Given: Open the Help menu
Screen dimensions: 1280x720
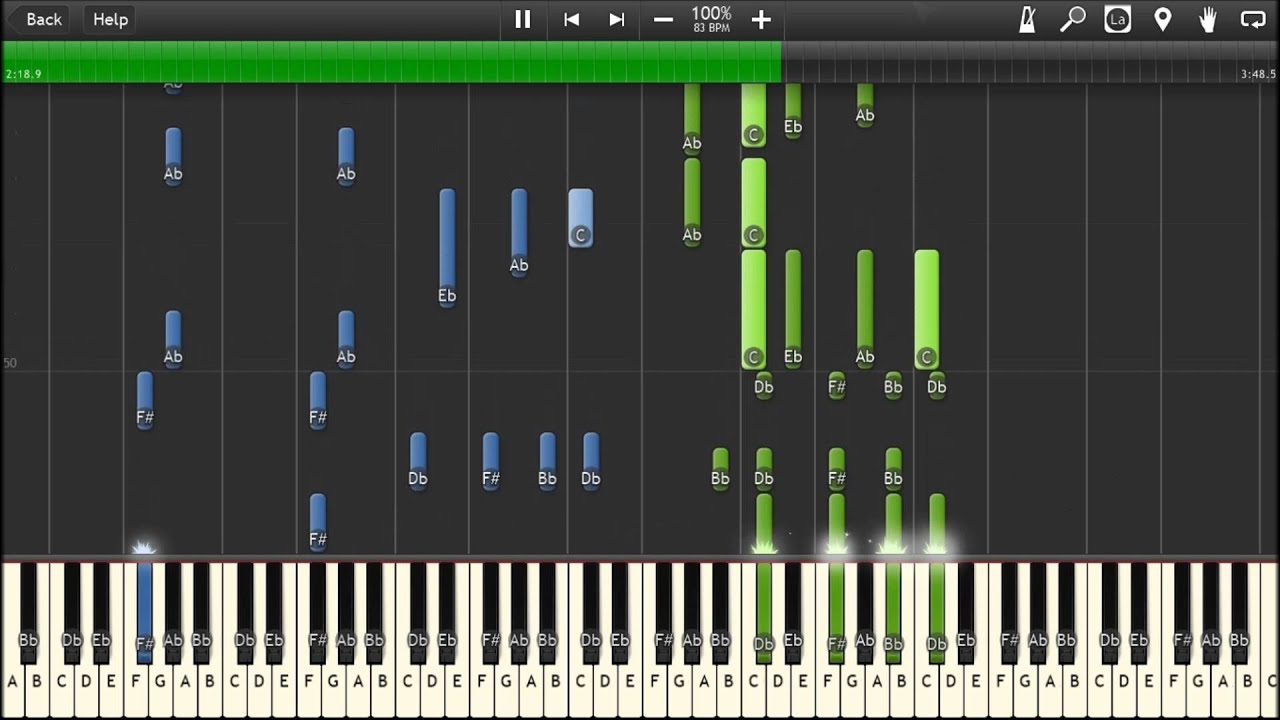Looking at the screenshot, I should (x=110, y=19).
